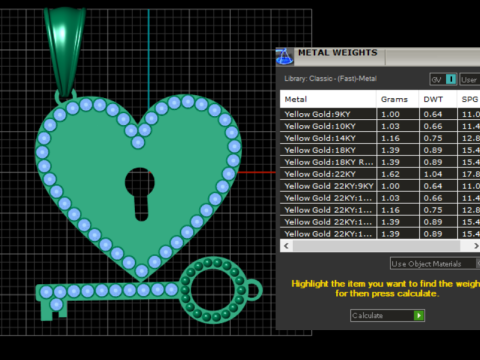Select the Yellow Gold:14KY row
The width and height of the screenshot is (480, 360).
380,138
